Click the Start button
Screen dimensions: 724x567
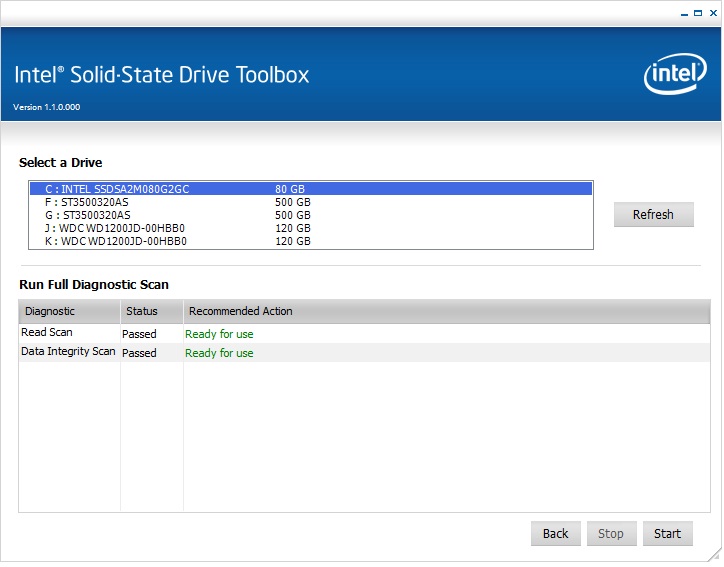[667, 533]
